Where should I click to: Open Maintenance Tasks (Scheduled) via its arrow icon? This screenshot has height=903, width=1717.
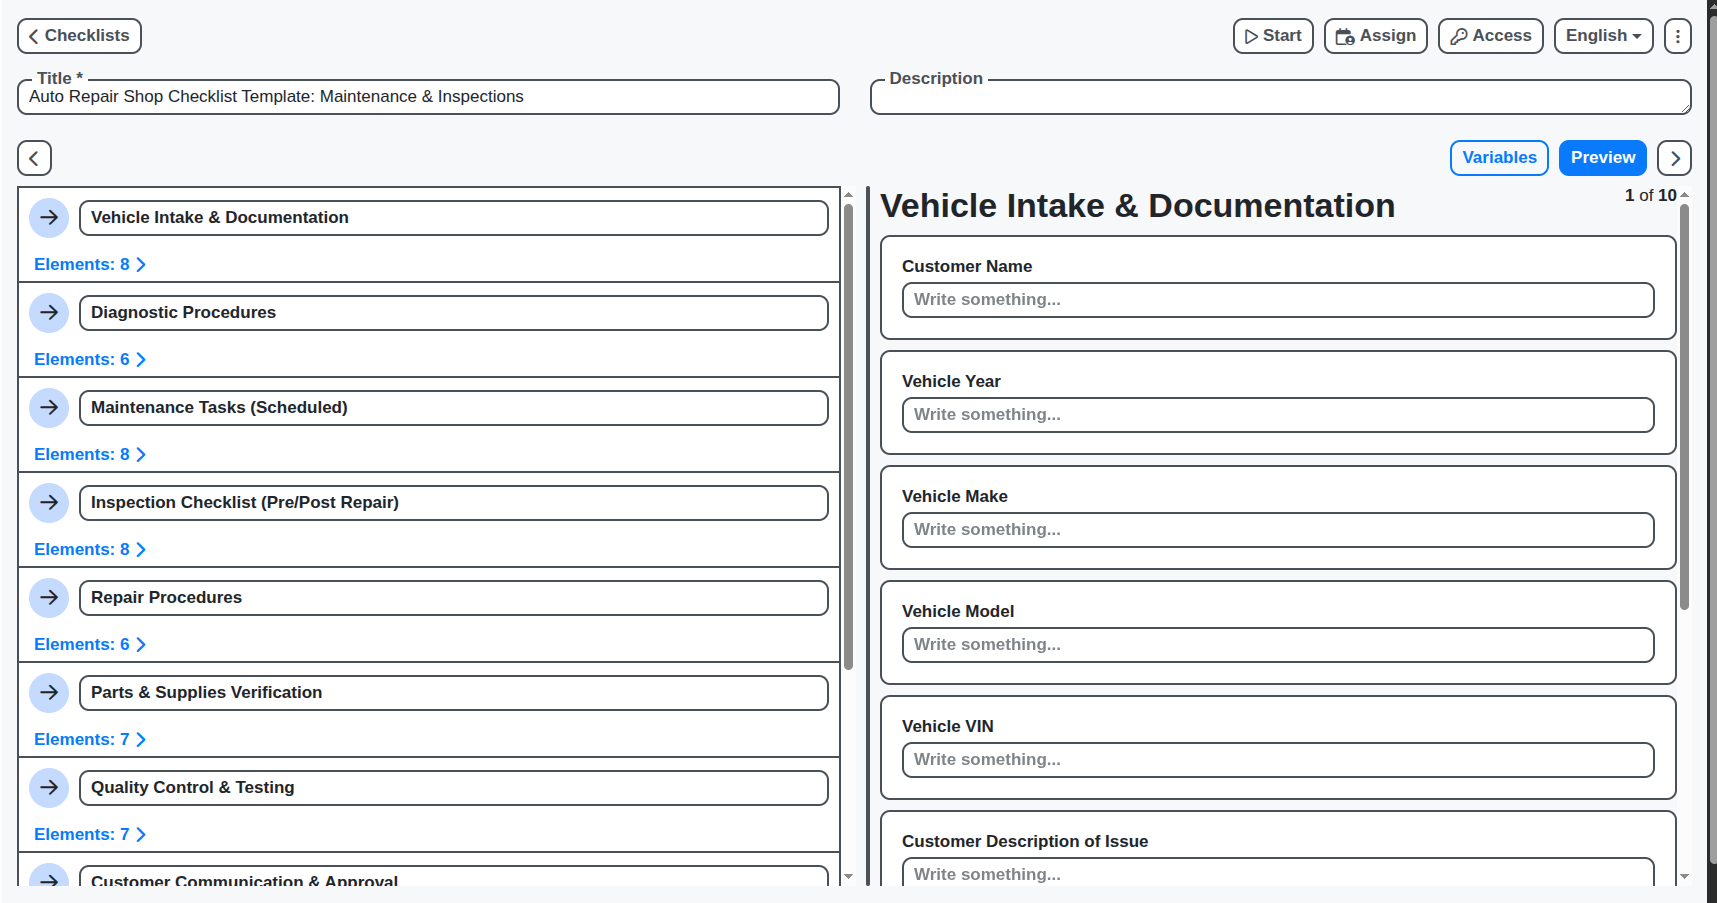pyautogui.click(x=49, y=407)
